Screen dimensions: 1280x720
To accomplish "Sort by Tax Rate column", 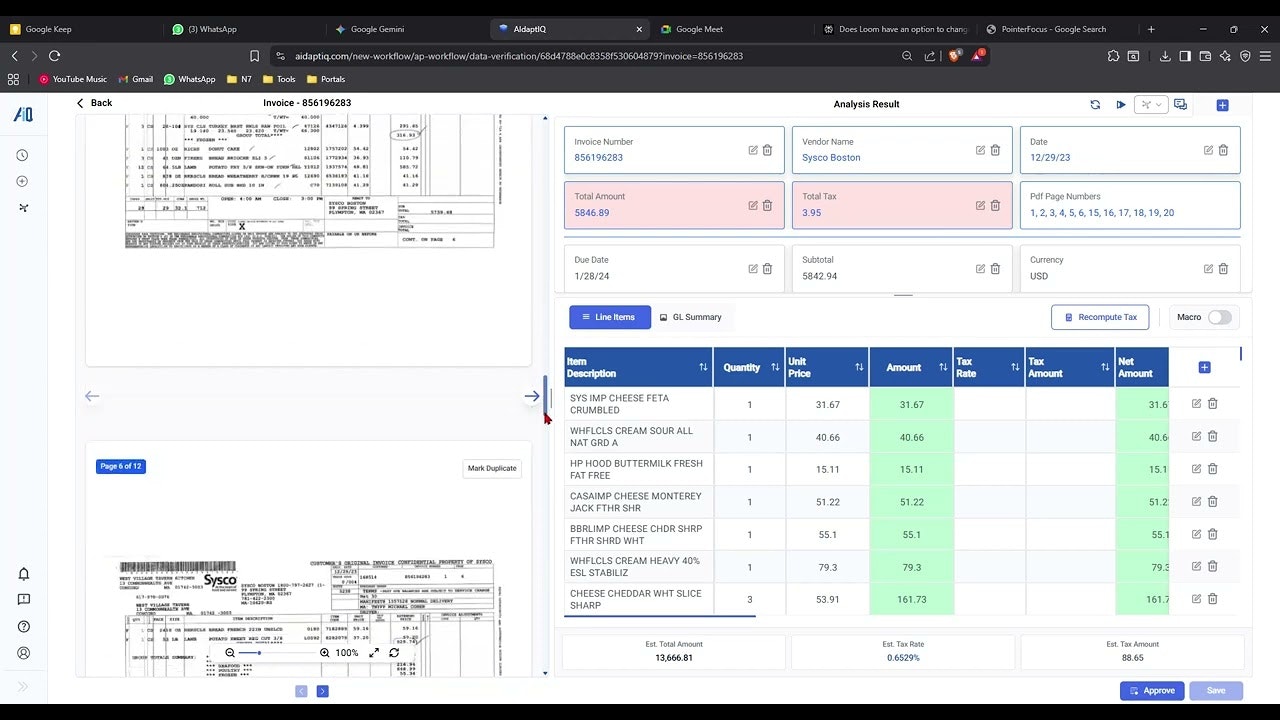I will pyautogui.click(x=1015, y=367).
